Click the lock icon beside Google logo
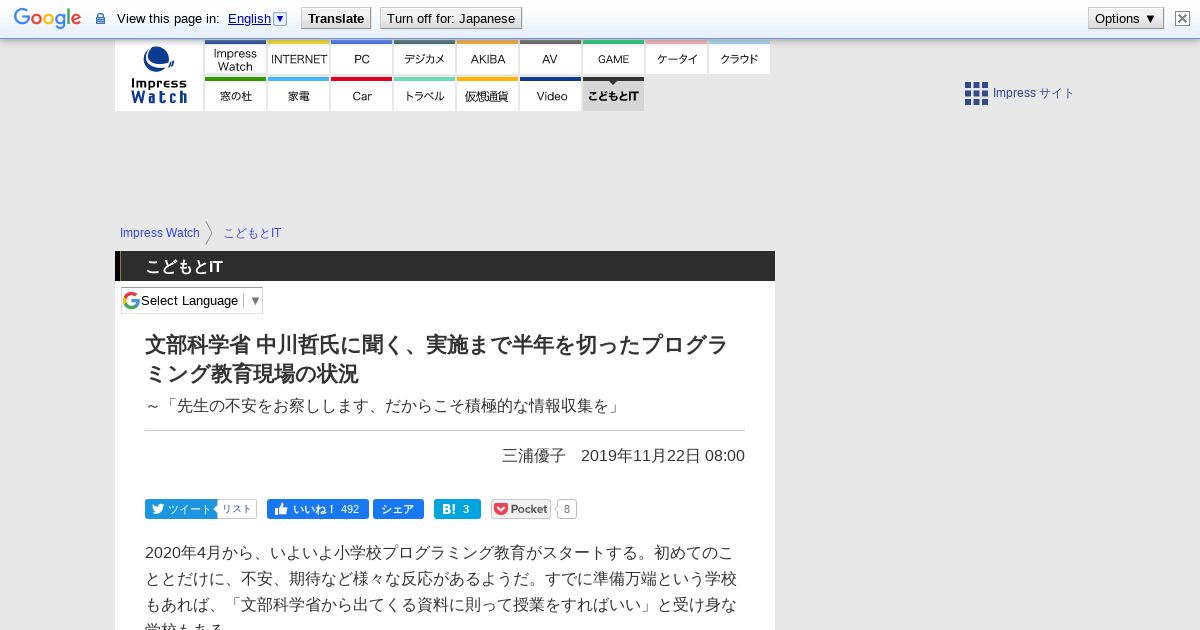 click(x=100, y=19)
